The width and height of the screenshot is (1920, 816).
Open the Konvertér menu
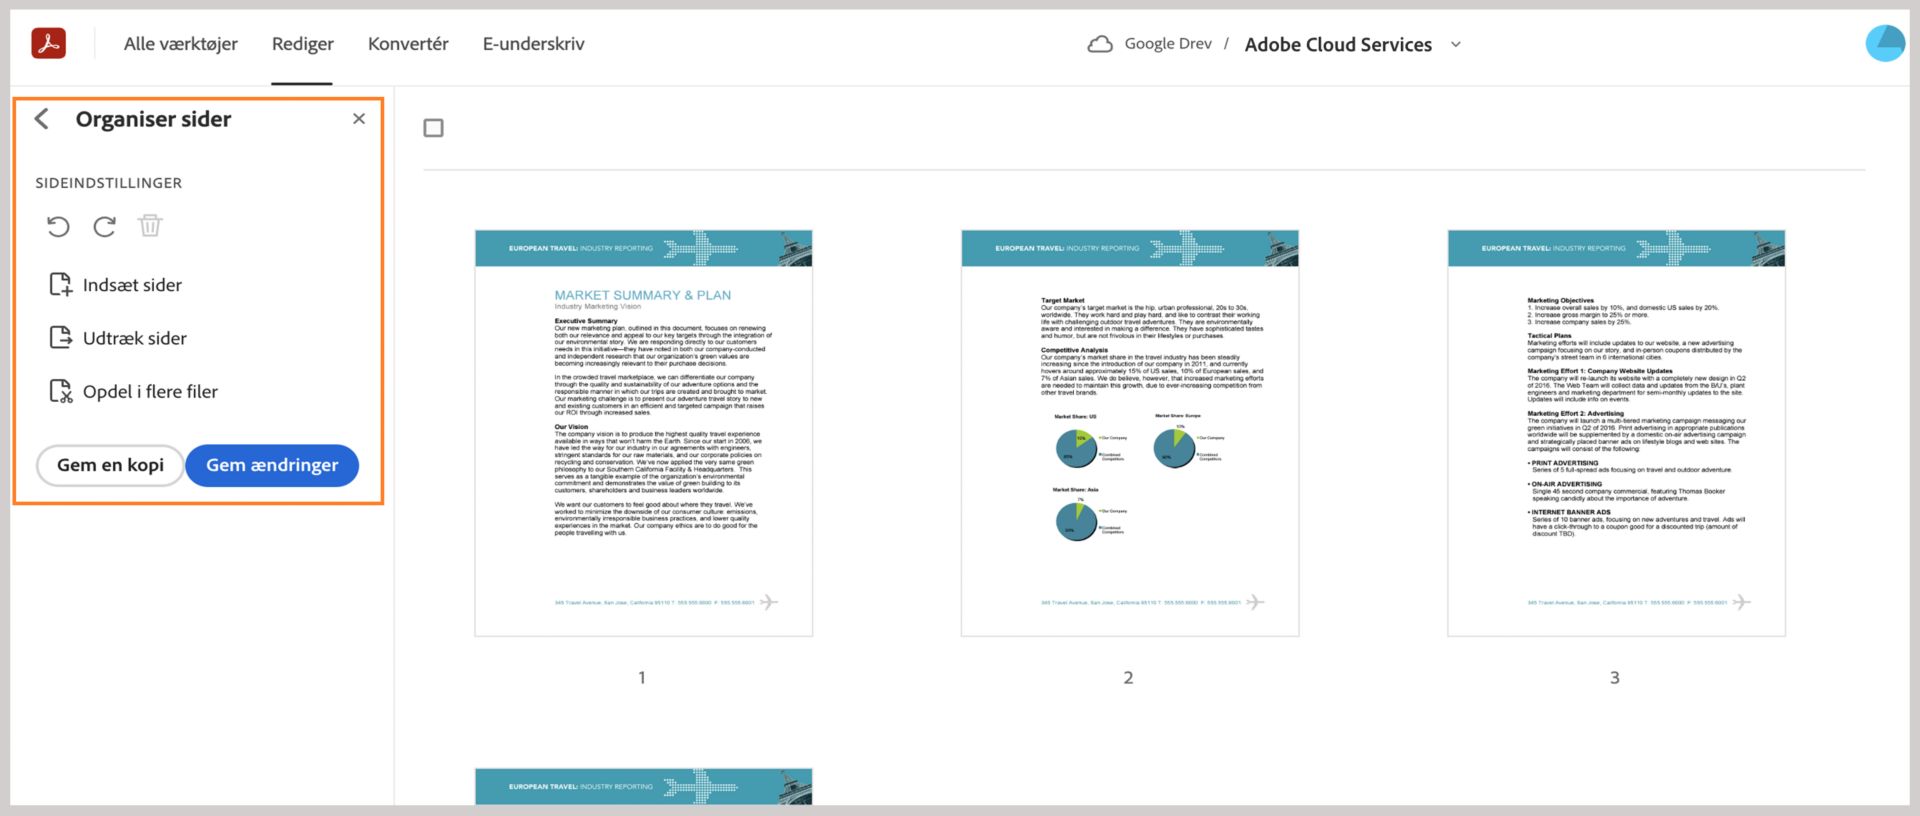coord(408,44)
